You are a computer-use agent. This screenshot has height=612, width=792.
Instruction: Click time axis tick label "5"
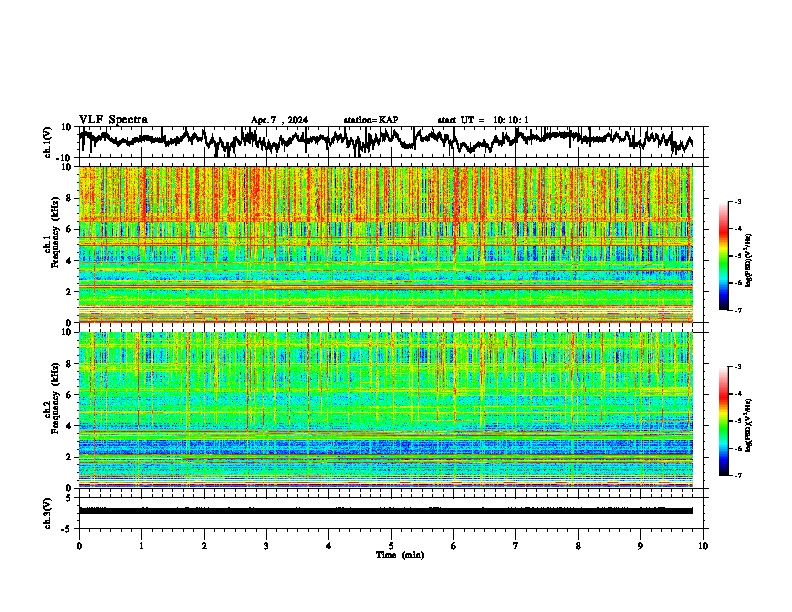click(x=391, y=546)
